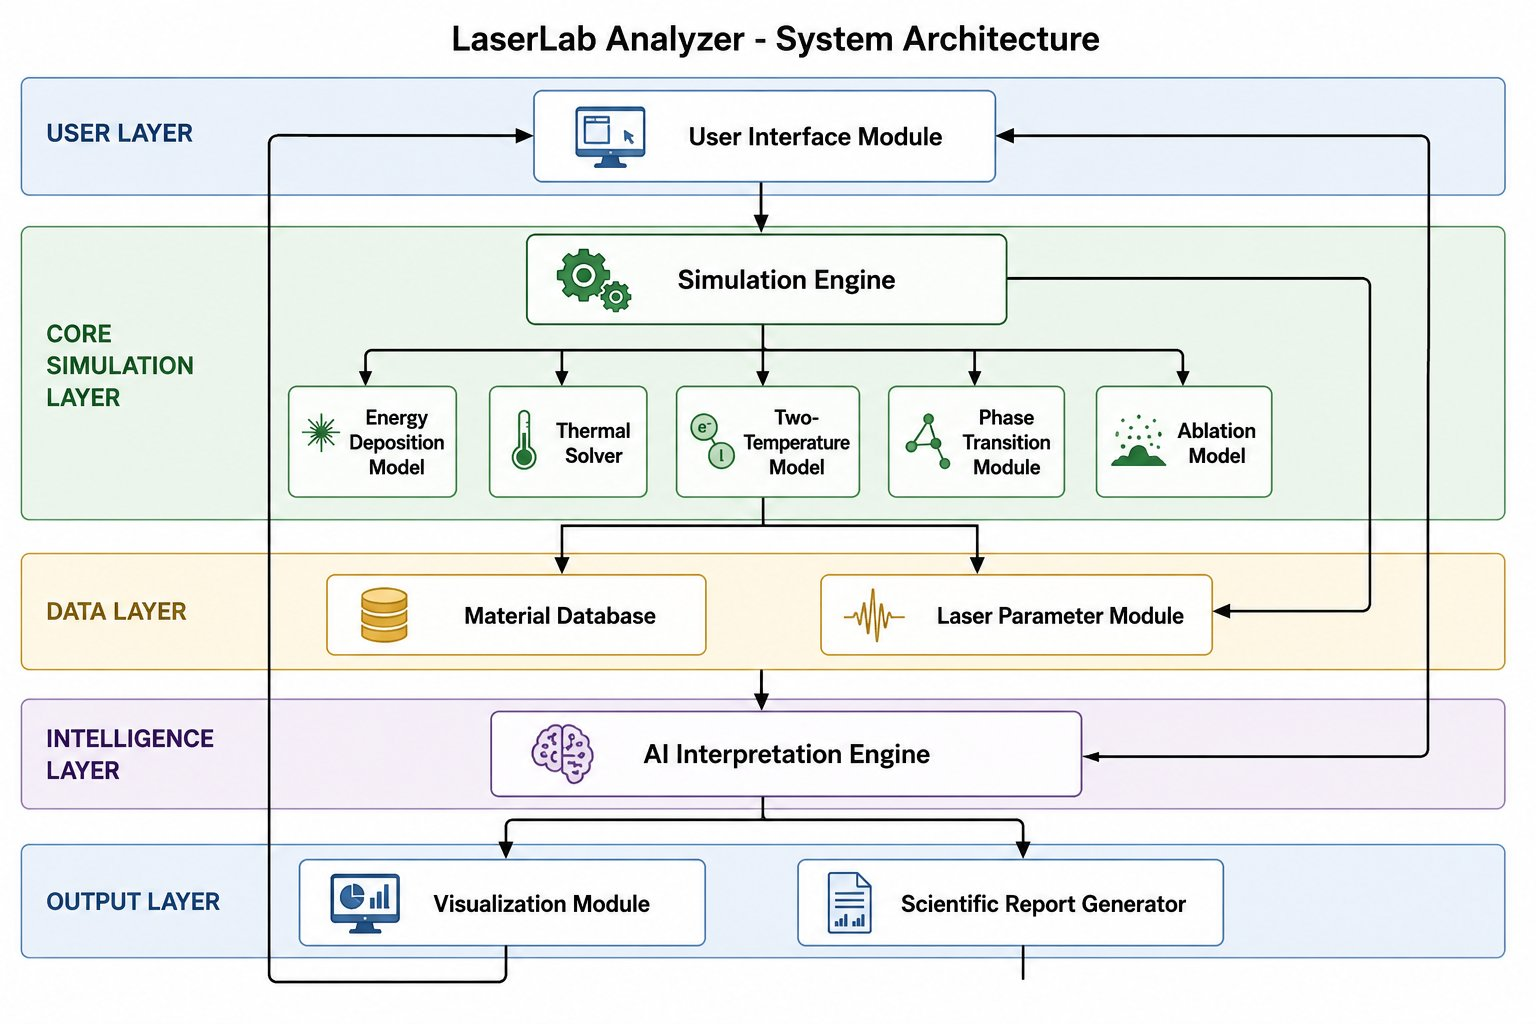Click the OUTPUT LAYER heading
This screenshot has height=1024, width=1536.
tap(133, 901)
